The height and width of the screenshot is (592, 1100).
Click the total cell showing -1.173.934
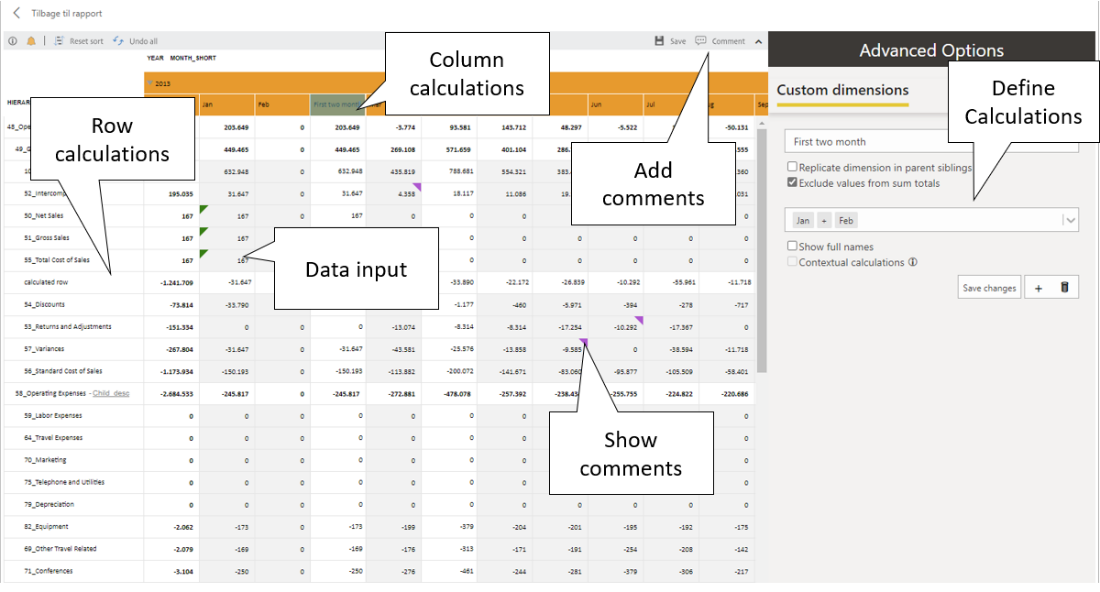[172, 372]
